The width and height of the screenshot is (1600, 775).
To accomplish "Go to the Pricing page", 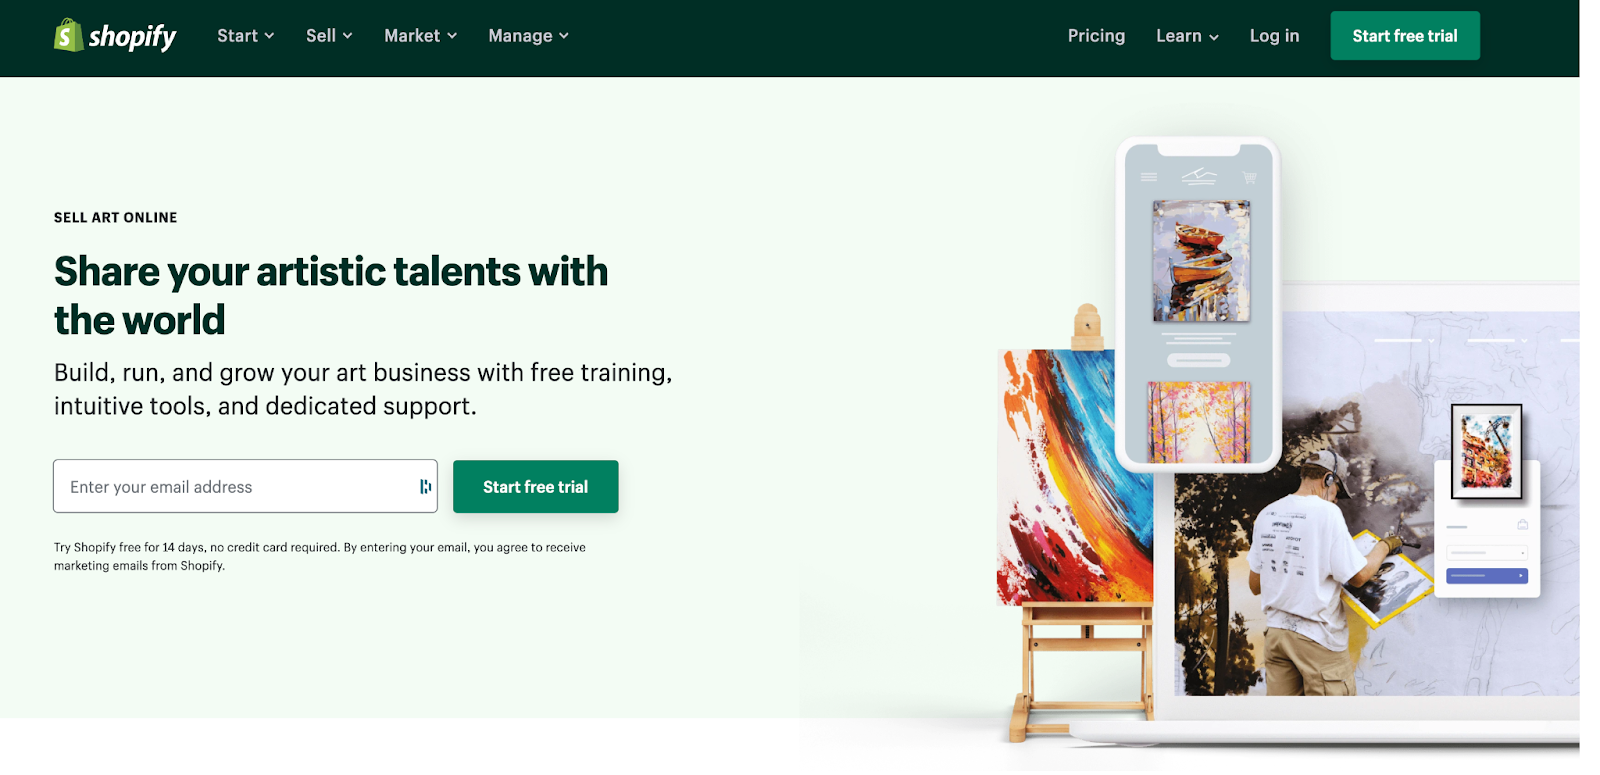I will tap(1096, 36).
